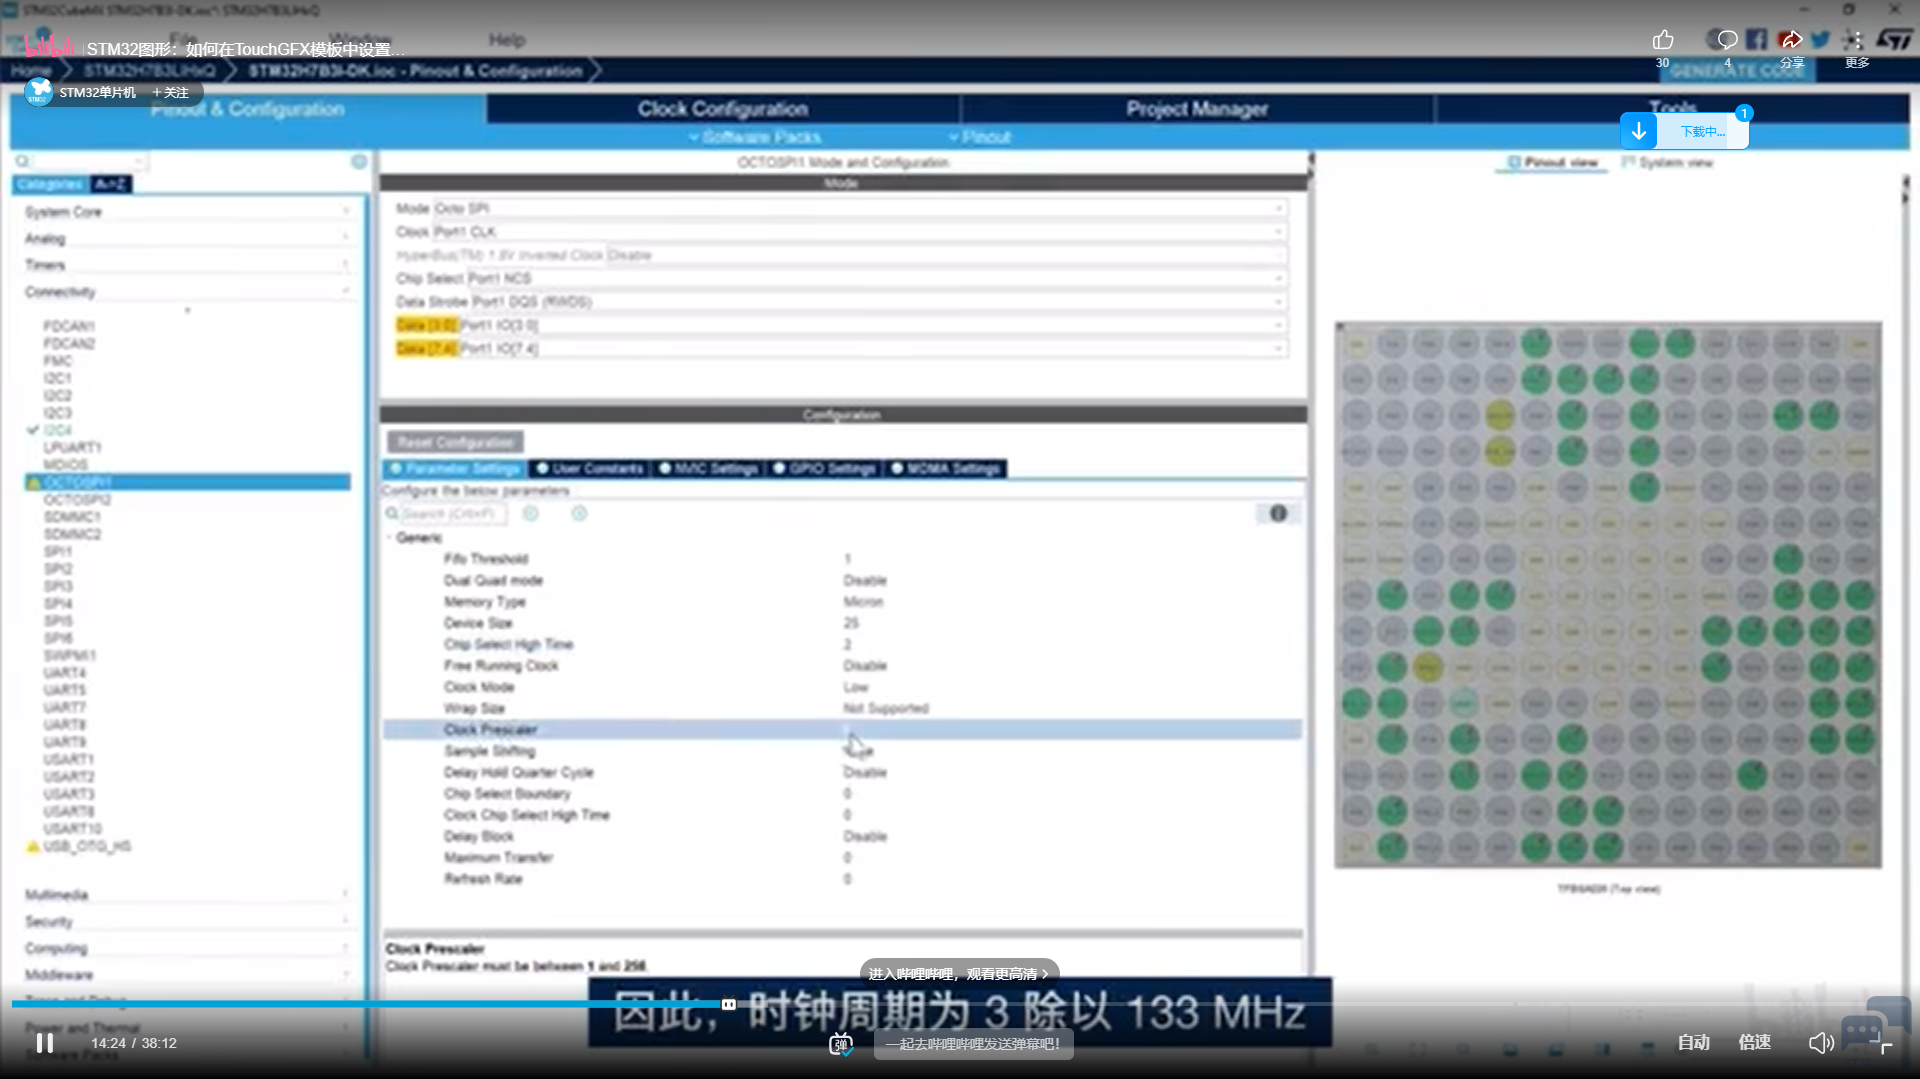Viewport: 1920px width, 1079px height.
Task: Click the Memory Type parameter
Action: click(x=485, y=602)
